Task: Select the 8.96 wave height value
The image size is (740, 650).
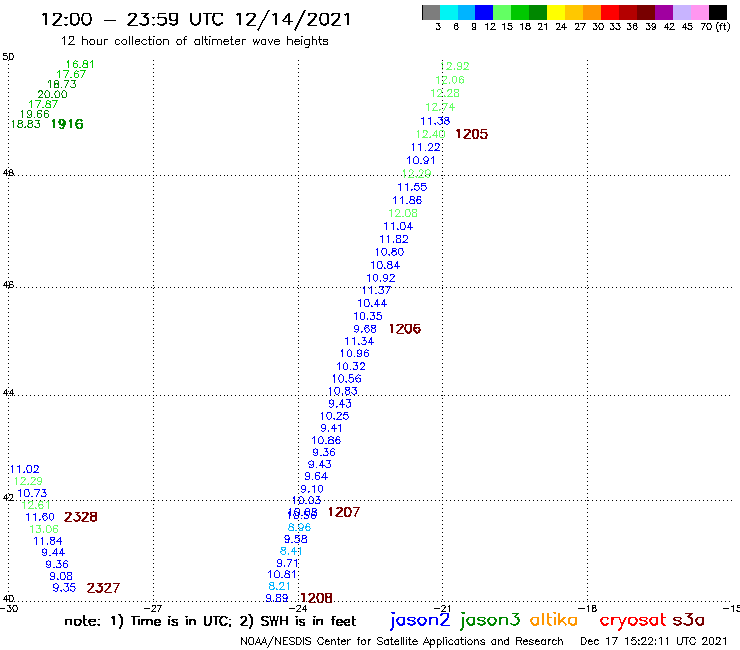Action: 300,528
